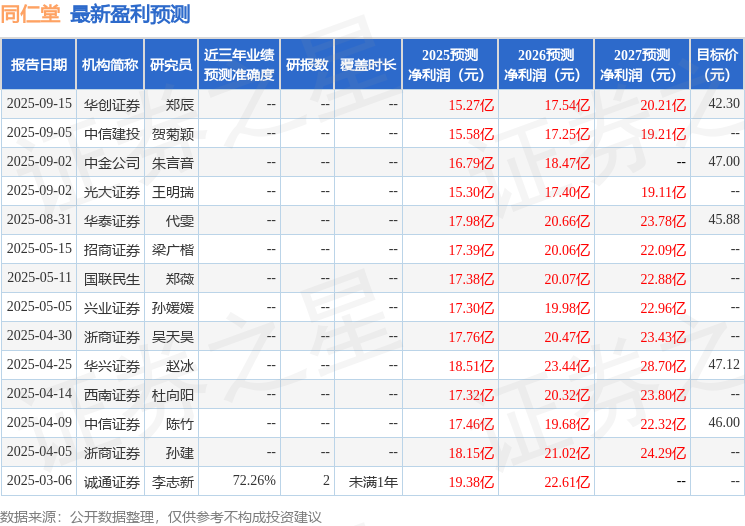Click the 最新盈利预测 heading
745x526 pixels.
coord(130,14)
